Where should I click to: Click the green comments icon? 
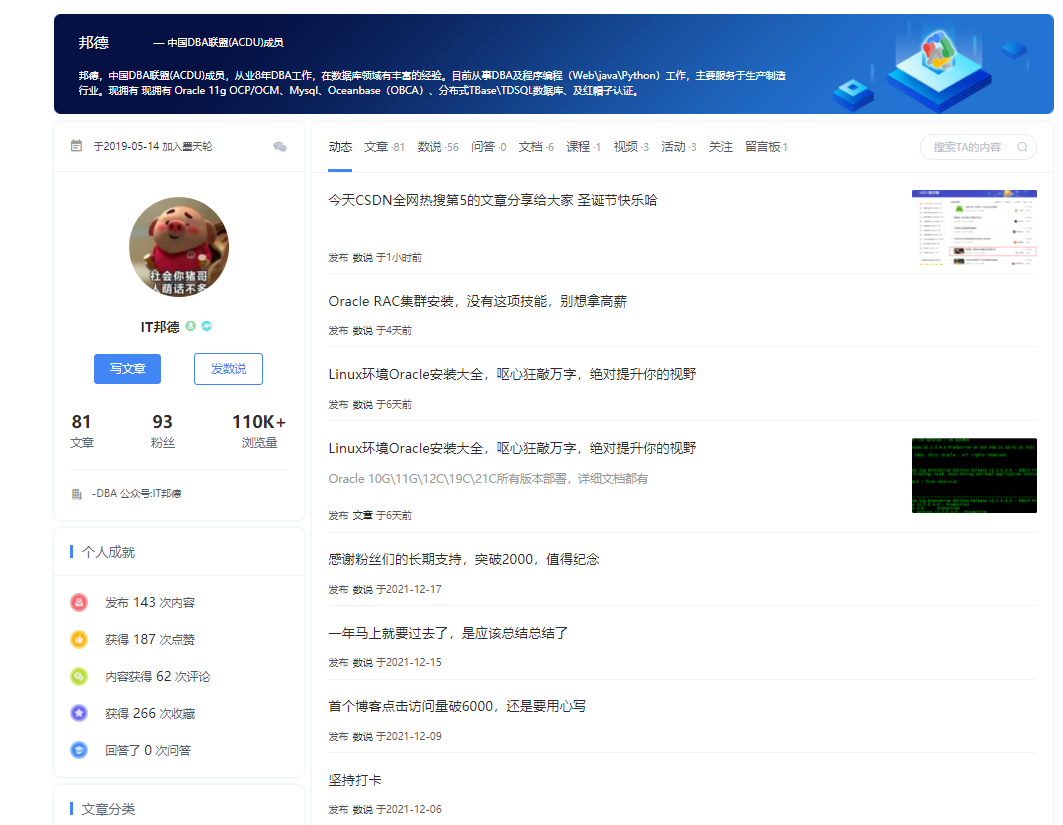79,677
